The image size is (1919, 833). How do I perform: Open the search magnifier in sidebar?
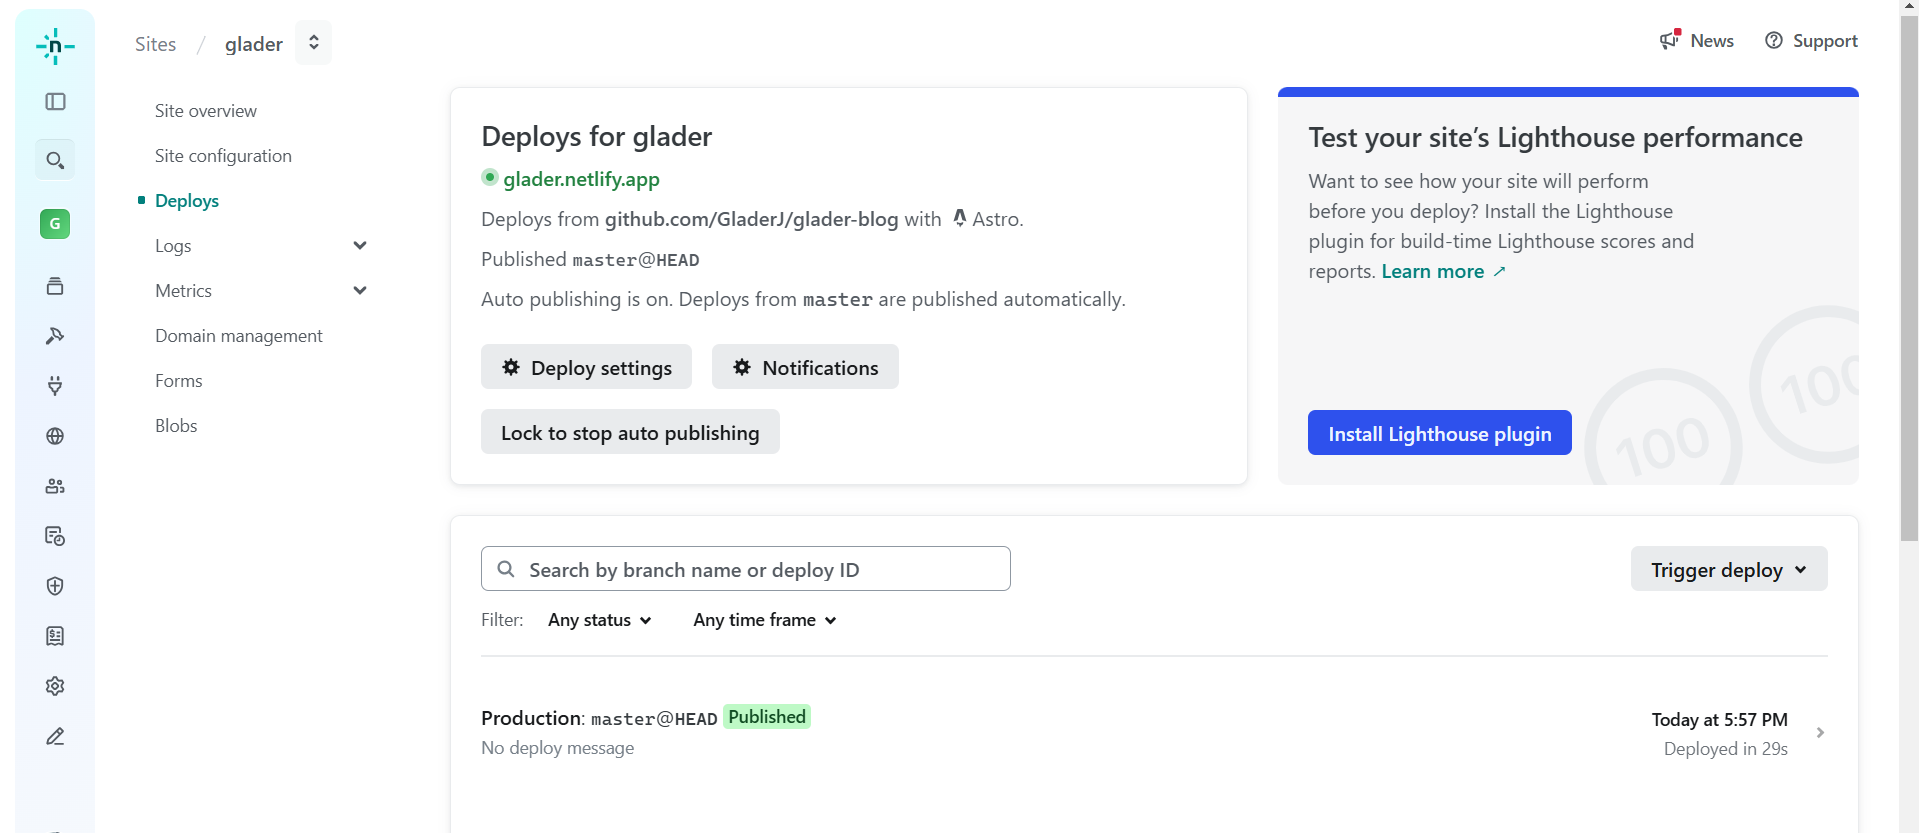[55, 160]
